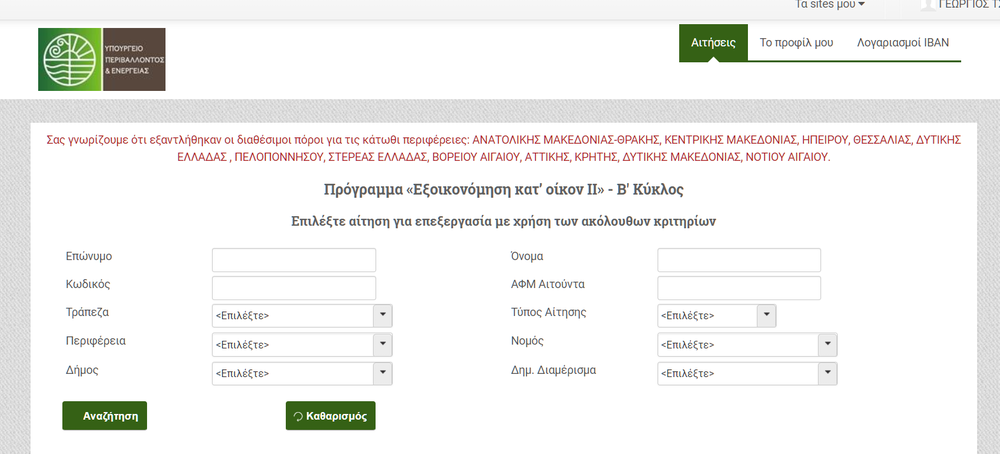
Task: Switch to the Αιτήσεις tab
Action: pyautogui.click(x=713, y=43)
